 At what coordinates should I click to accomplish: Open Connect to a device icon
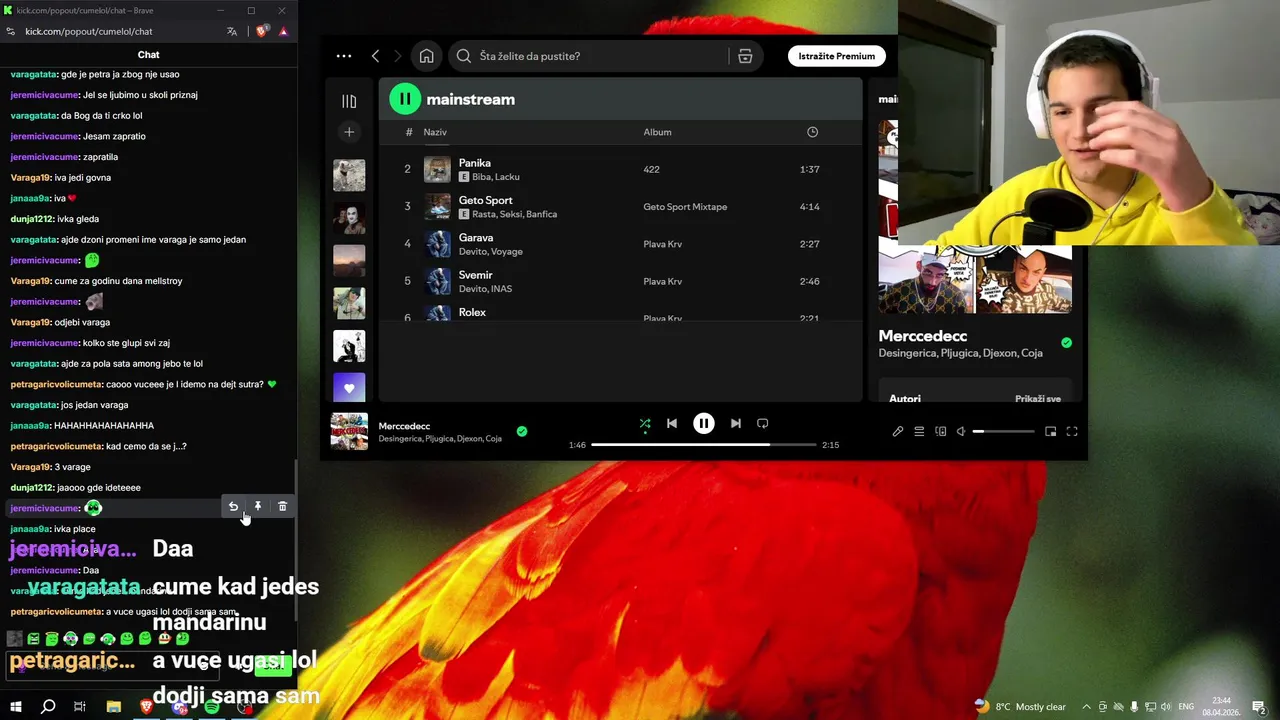coord(940,431)
